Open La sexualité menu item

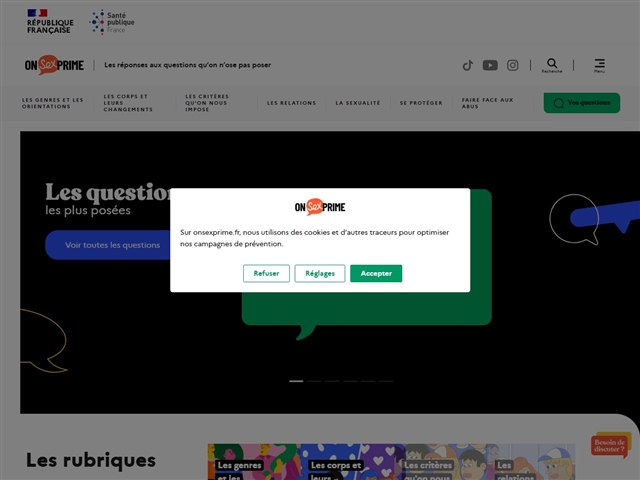tap(358, 103)
